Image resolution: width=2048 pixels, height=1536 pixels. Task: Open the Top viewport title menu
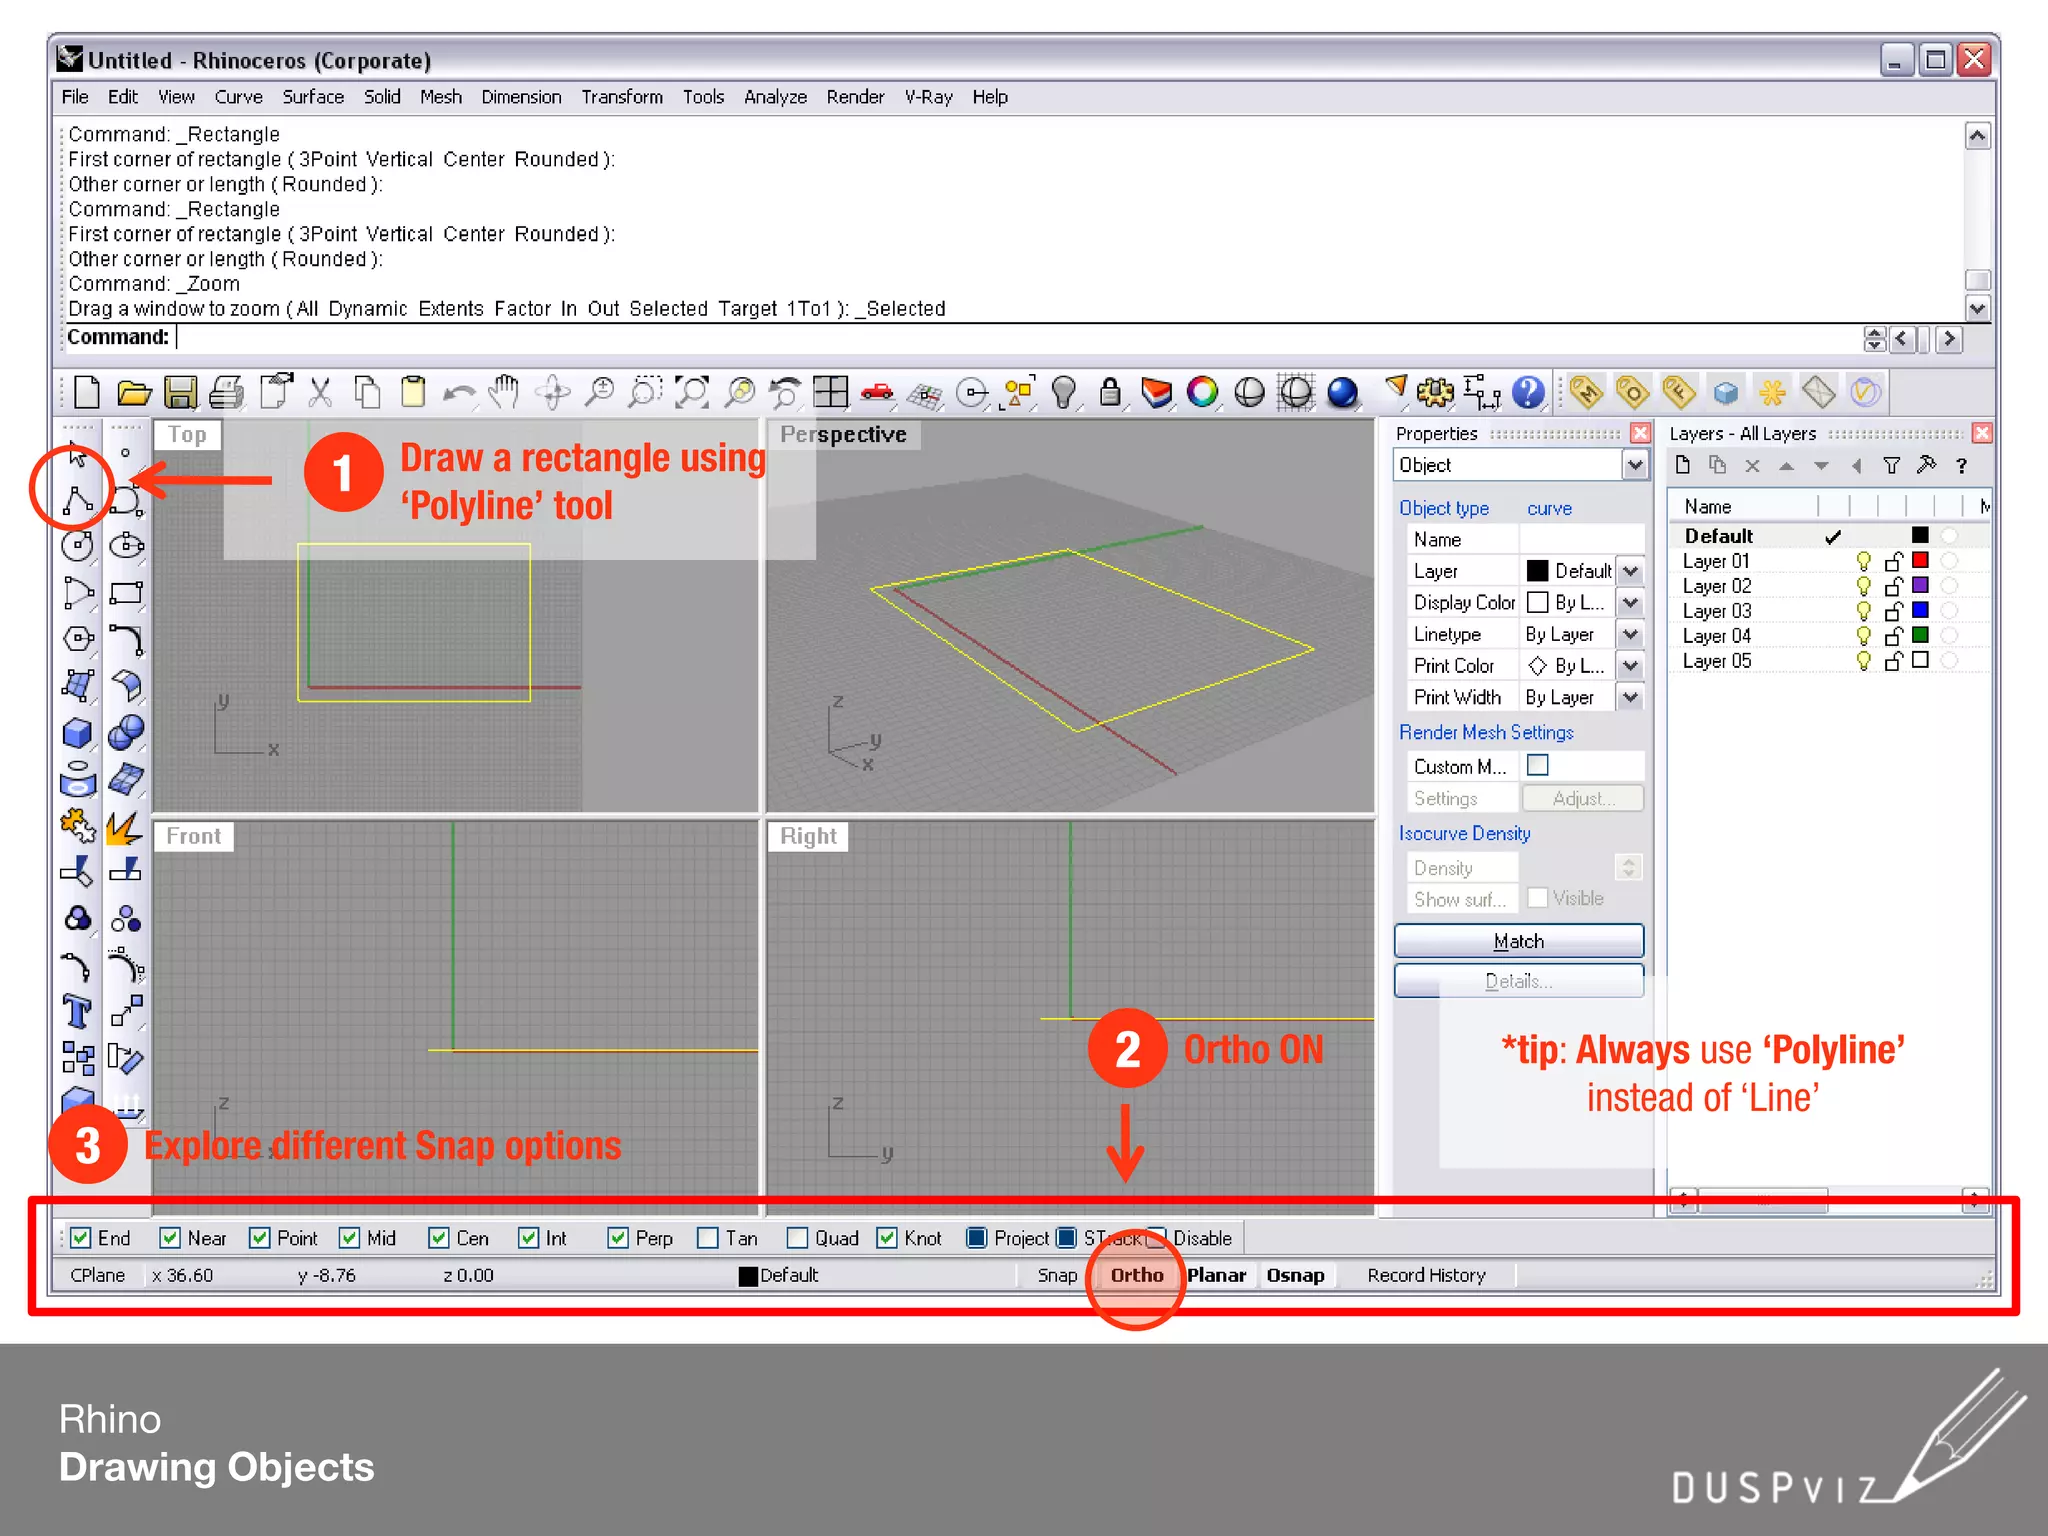(x=187, y=435)
